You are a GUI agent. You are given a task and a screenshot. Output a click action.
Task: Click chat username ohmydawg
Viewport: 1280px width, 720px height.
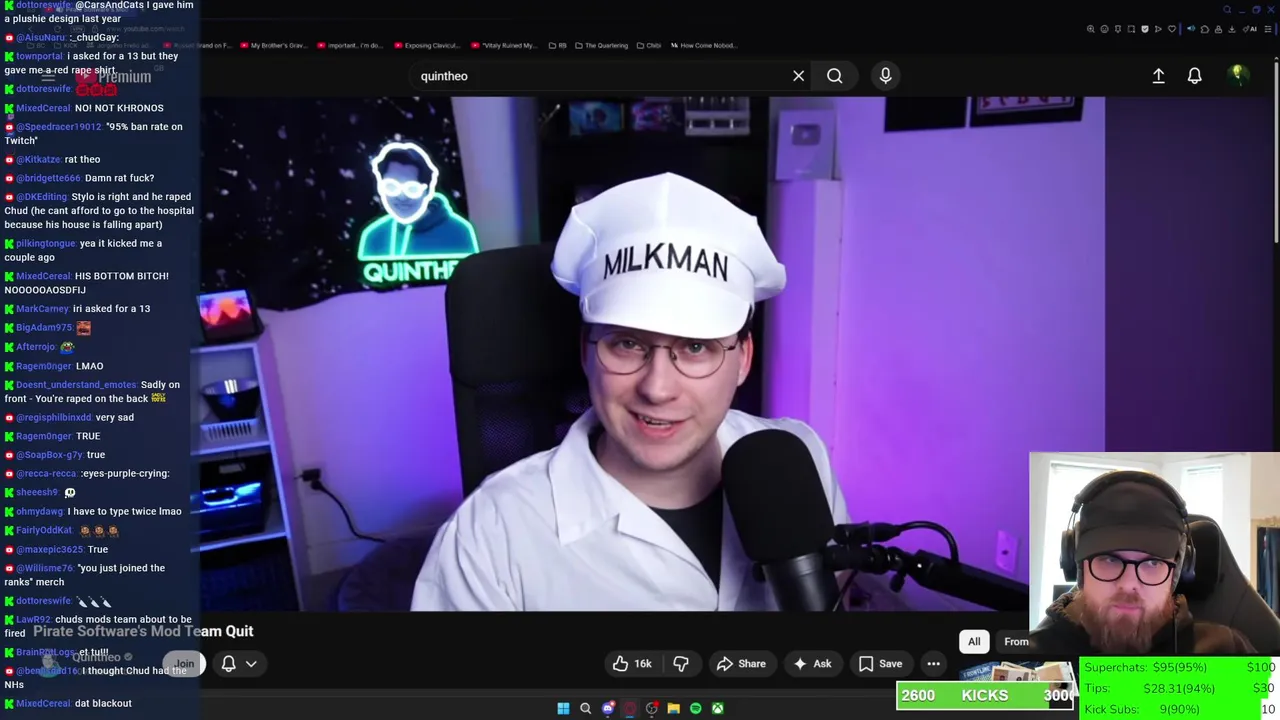[39, 511]
